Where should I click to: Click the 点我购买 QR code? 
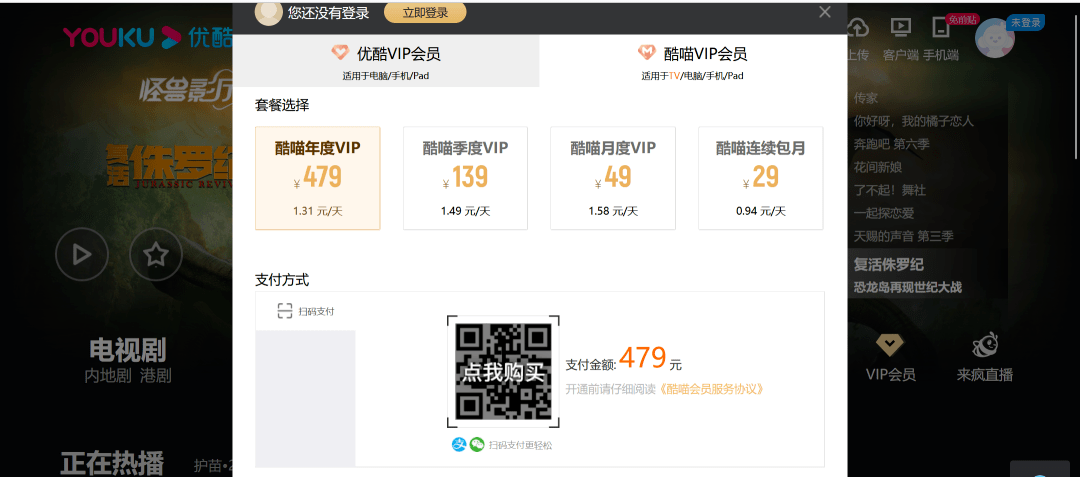coord(503,371)
